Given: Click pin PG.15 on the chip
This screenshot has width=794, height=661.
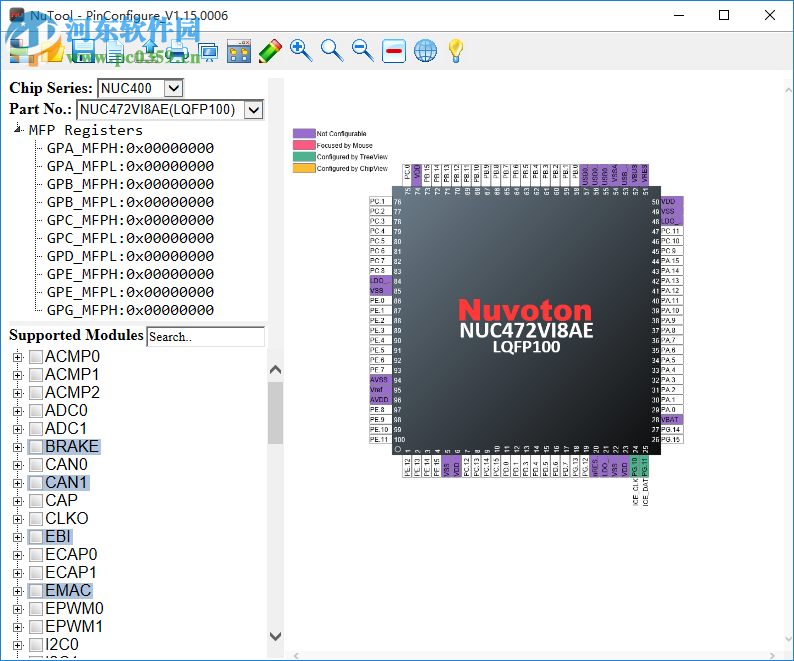Looking at the screenshot, I should click(x=672, y=439).
